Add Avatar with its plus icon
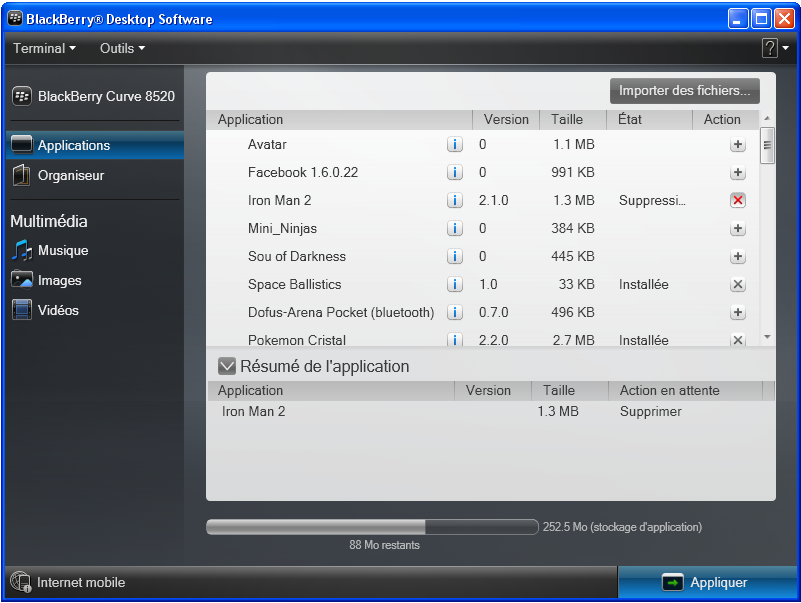 [x=738, y=145]
